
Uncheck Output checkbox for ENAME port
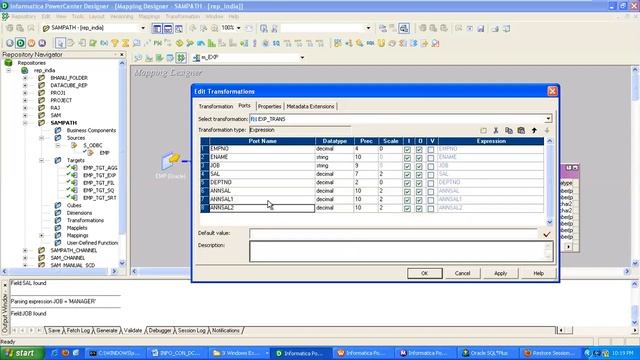tap(419, 158)
